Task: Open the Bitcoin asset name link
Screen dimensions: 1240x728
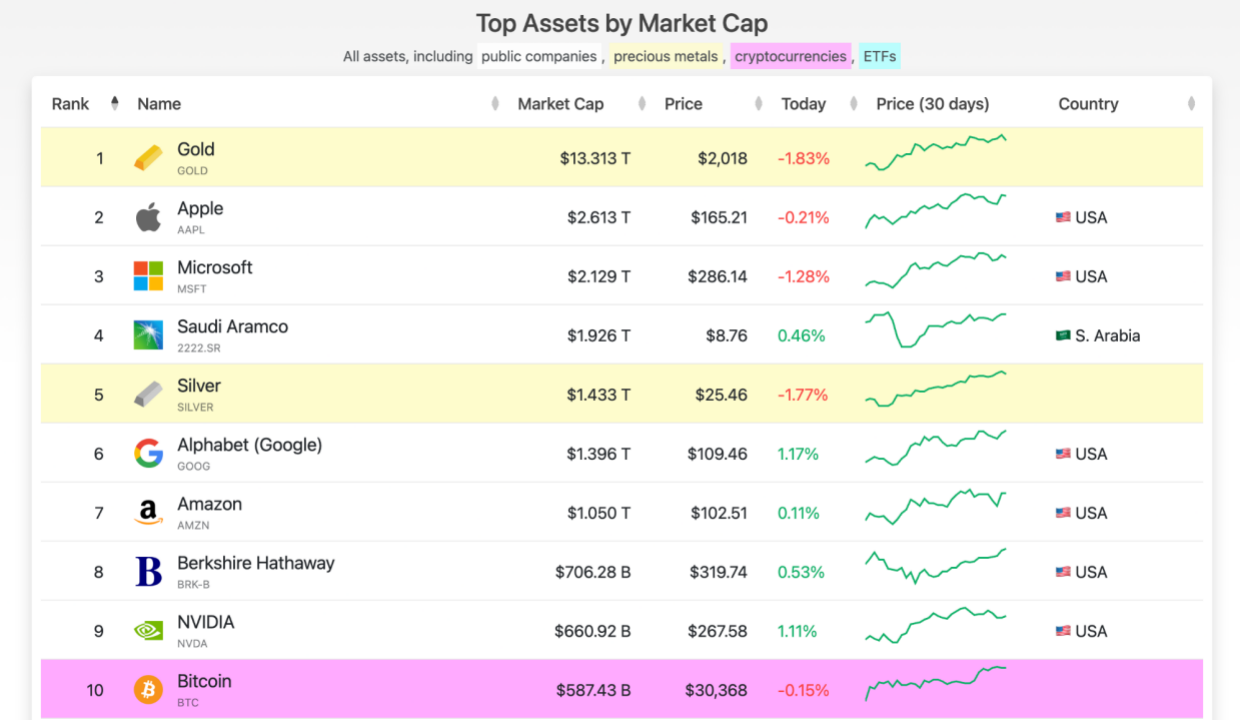Action: point(204,680)
